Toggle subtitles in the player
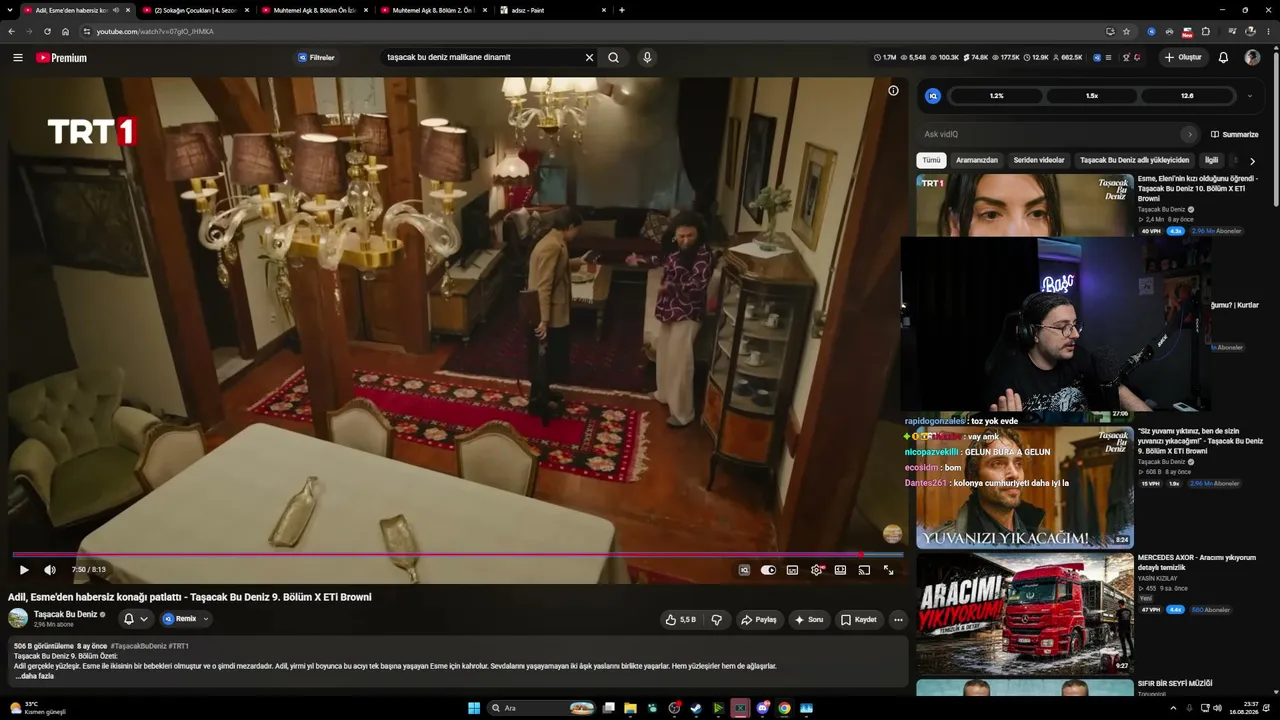 tap(792, 570)
